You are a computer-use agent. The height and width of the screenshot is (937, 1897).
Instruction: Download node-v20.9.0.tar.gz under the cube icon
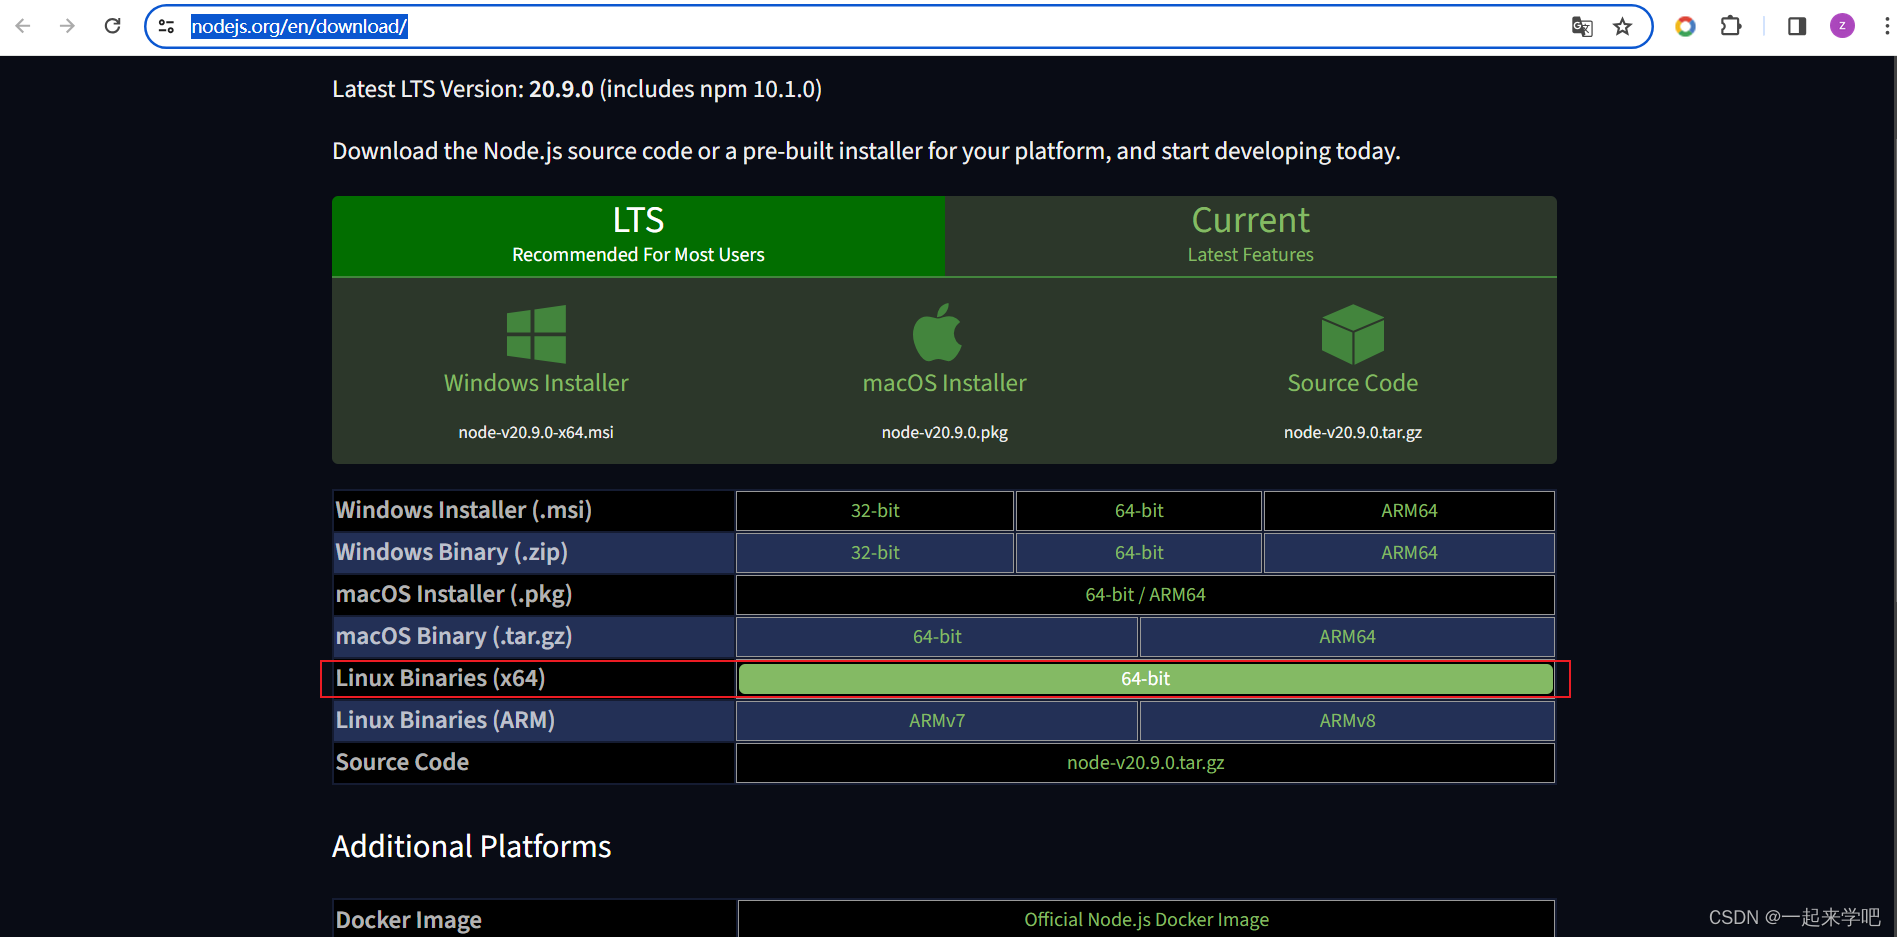pos(1353,432)
